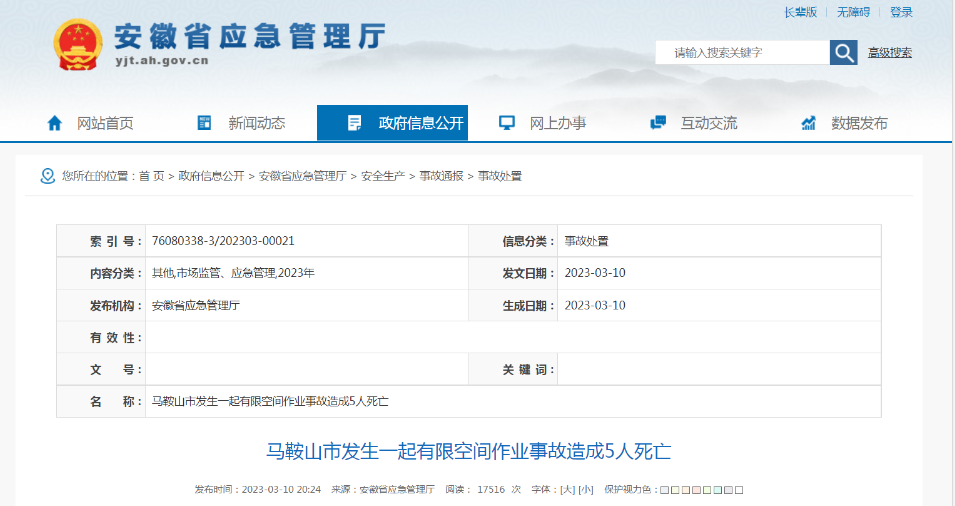Click the home icon beside 网站首页
Screen dimensions: 955x506
tap(54, 123)
